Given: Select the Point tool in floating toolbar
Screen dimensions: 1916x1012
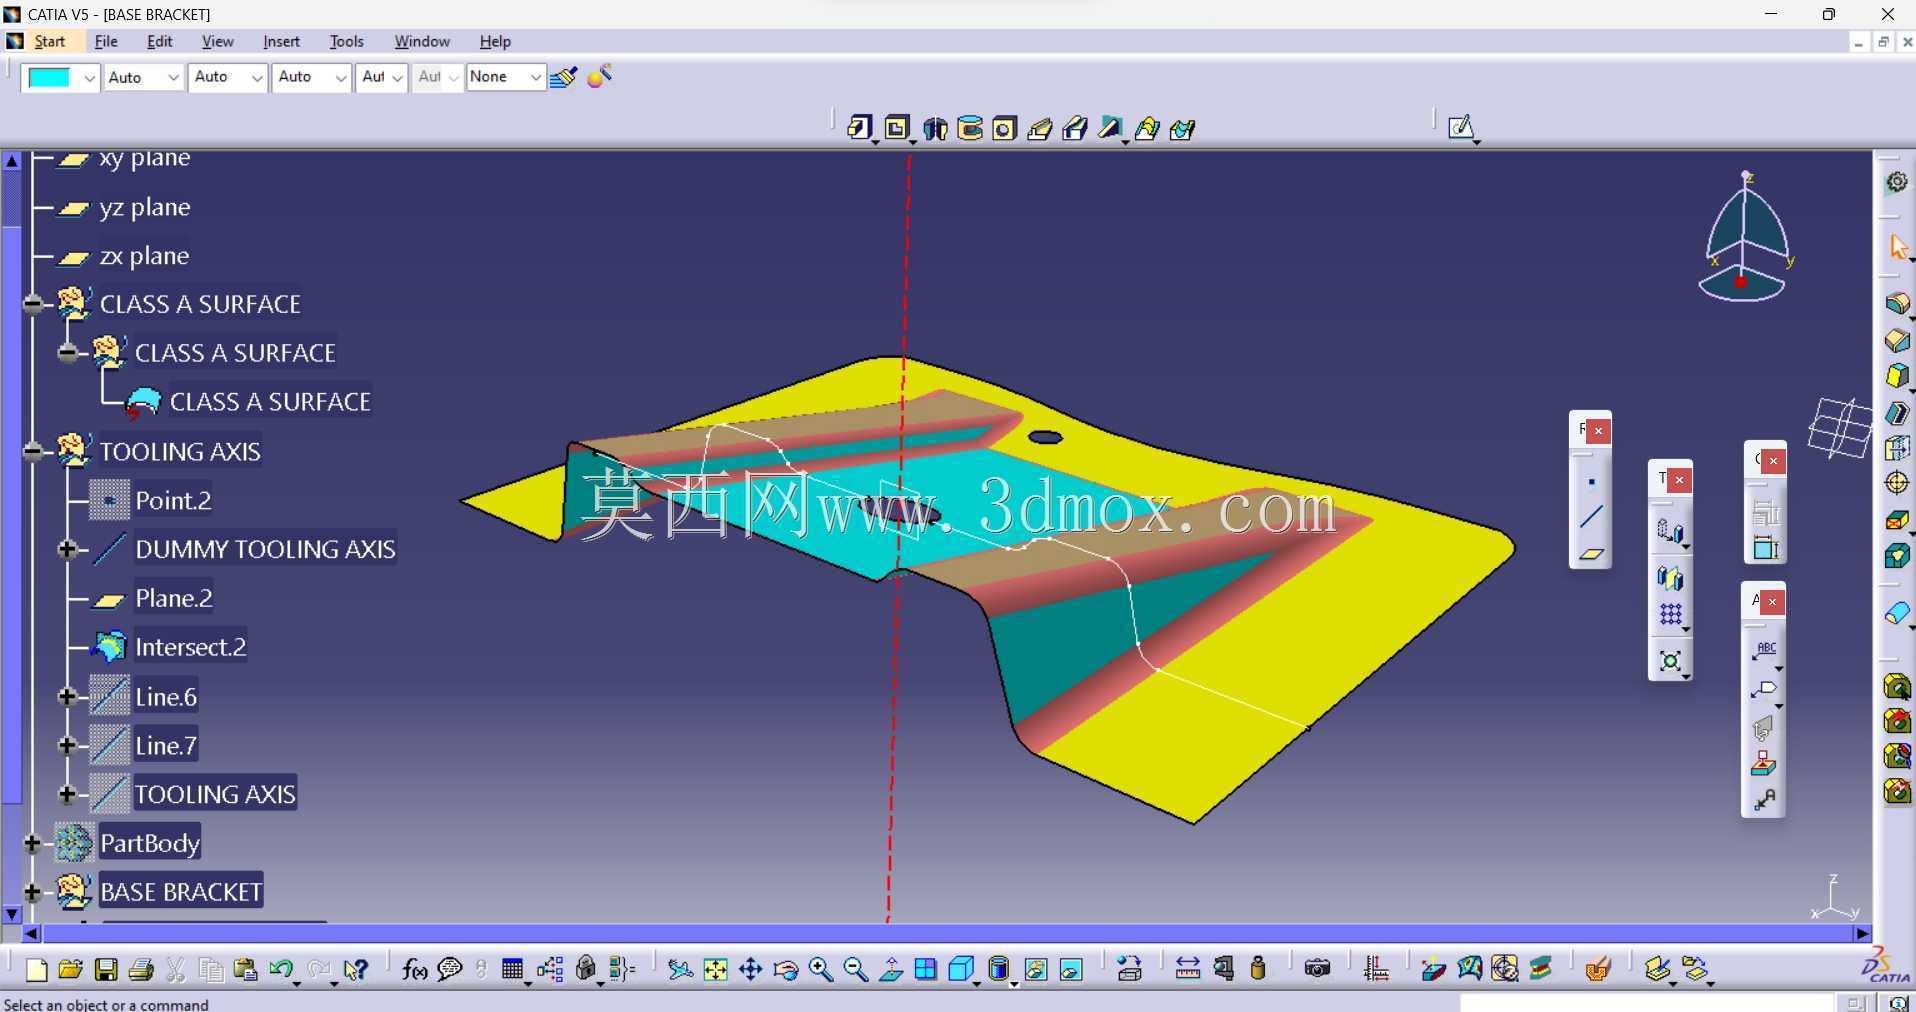Looking at the screenshot, I should click(1591, 482).
